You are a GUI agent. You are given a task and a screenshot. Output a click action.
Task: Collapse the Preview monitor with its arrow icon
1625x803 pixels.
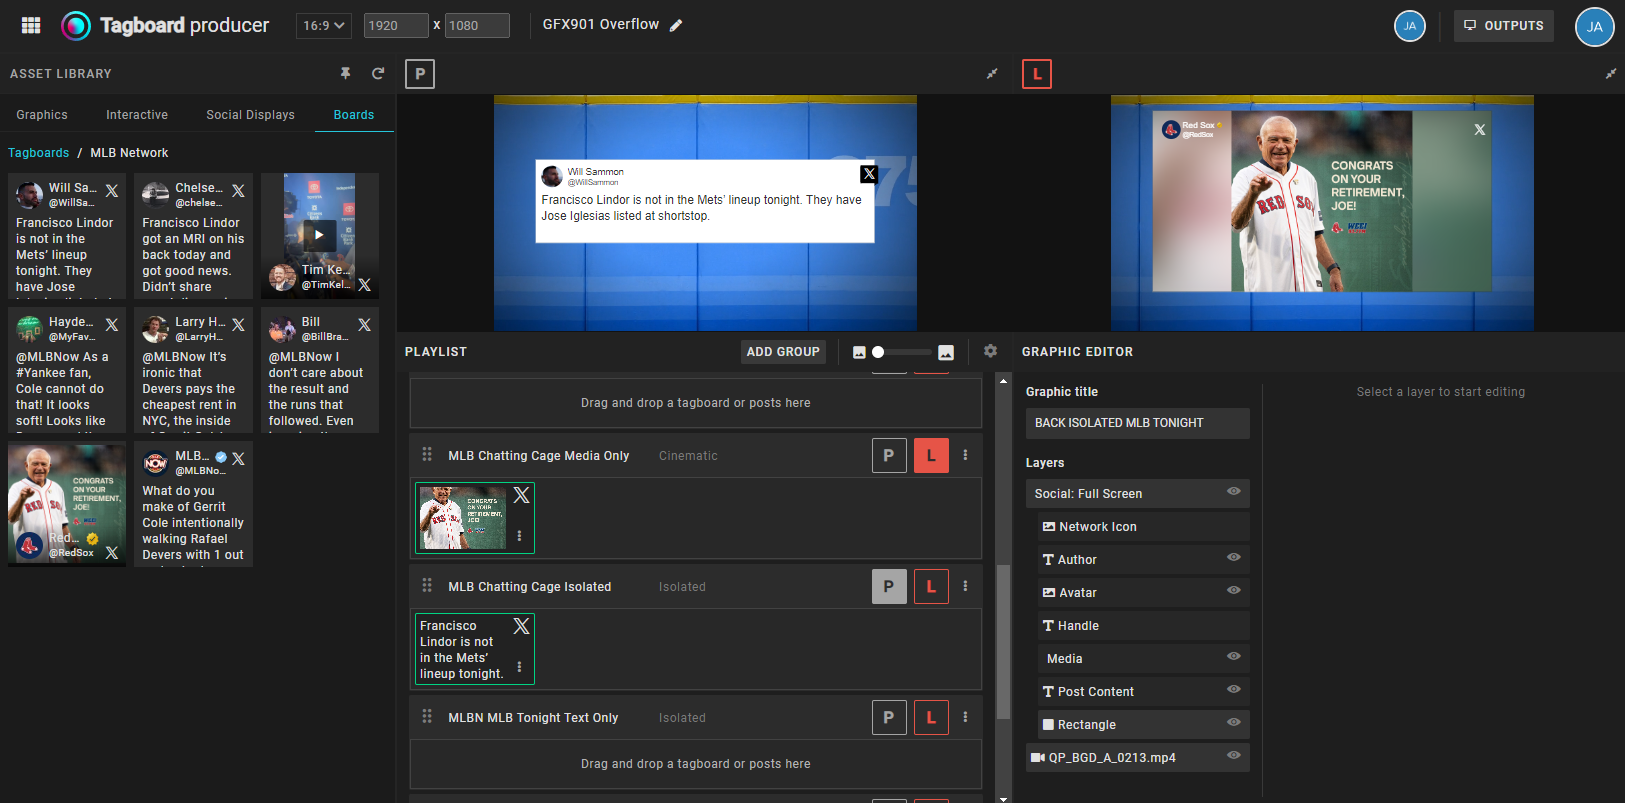tap(992, 74)
